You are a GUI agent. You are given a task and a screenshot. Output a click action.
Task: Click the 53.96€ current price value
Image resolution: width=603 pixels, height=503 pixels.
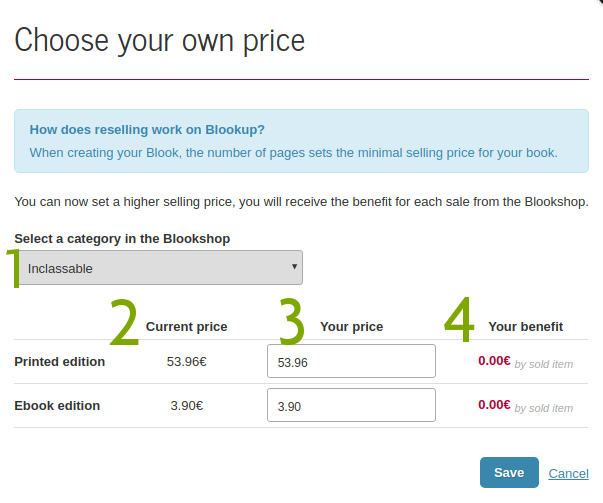pyautogui.click(x=187, y=361)
